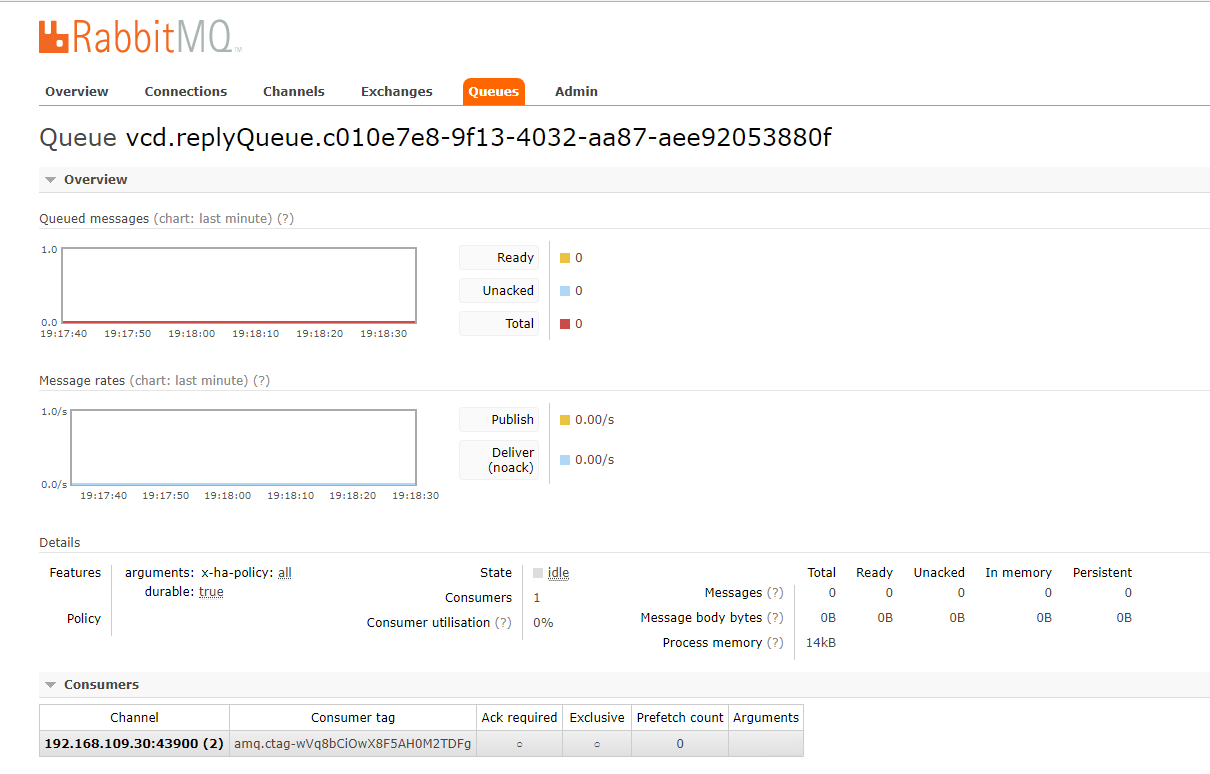Open the Overview tab
1210x774 pixels.
[x=77, y=91]
